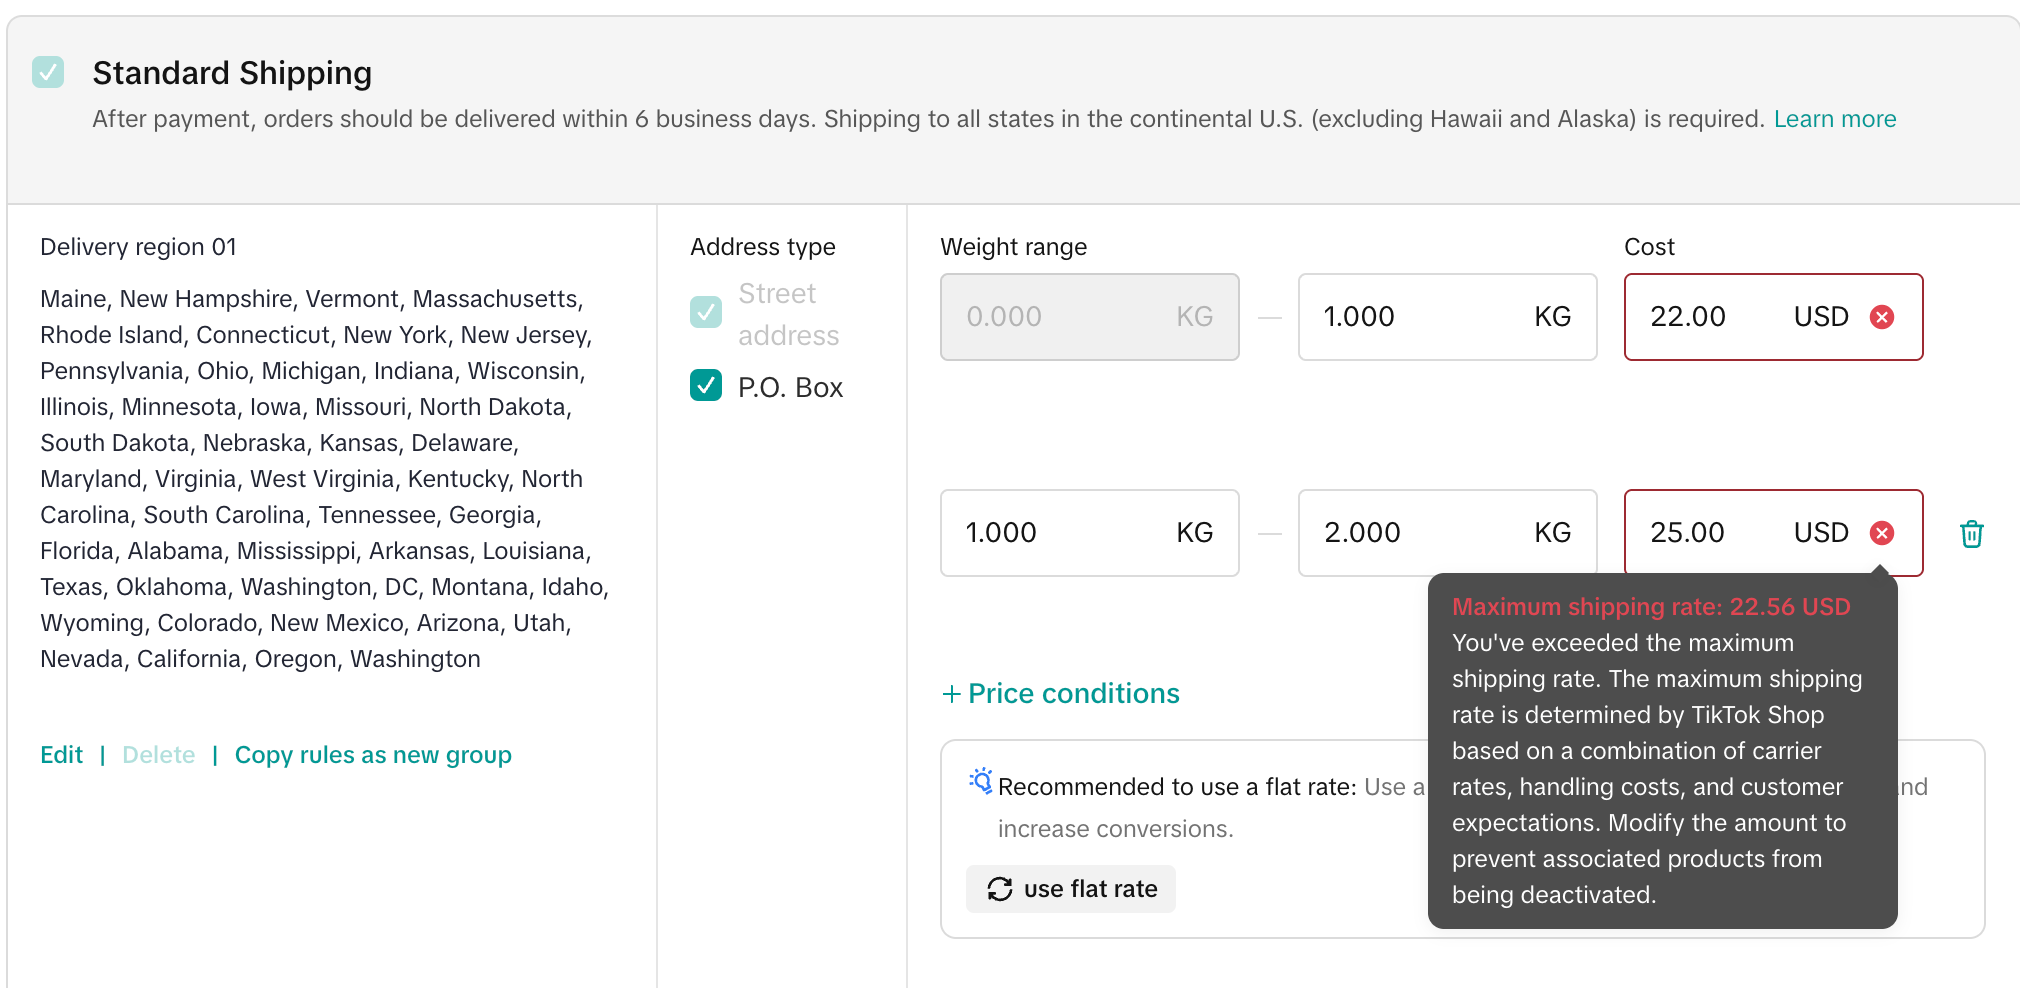Click the 22.00 cost input field

coord(1710,317)
